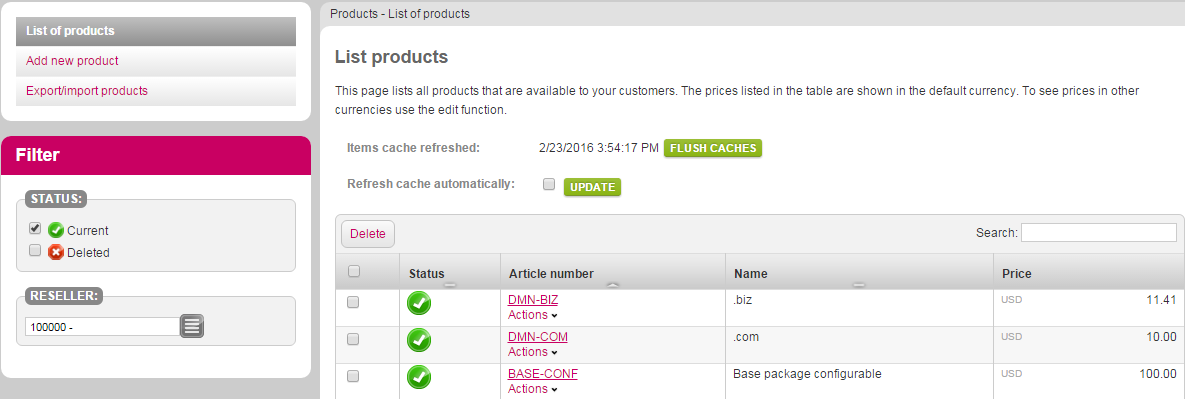Click into the Search input field

pos(1099,233)
